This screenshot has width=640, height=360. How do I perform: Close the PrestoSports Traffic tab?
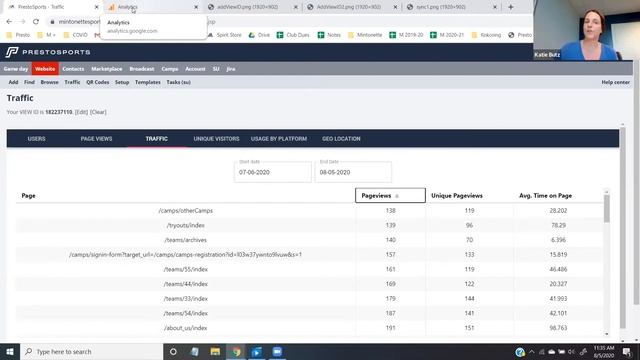coord(96,7)
